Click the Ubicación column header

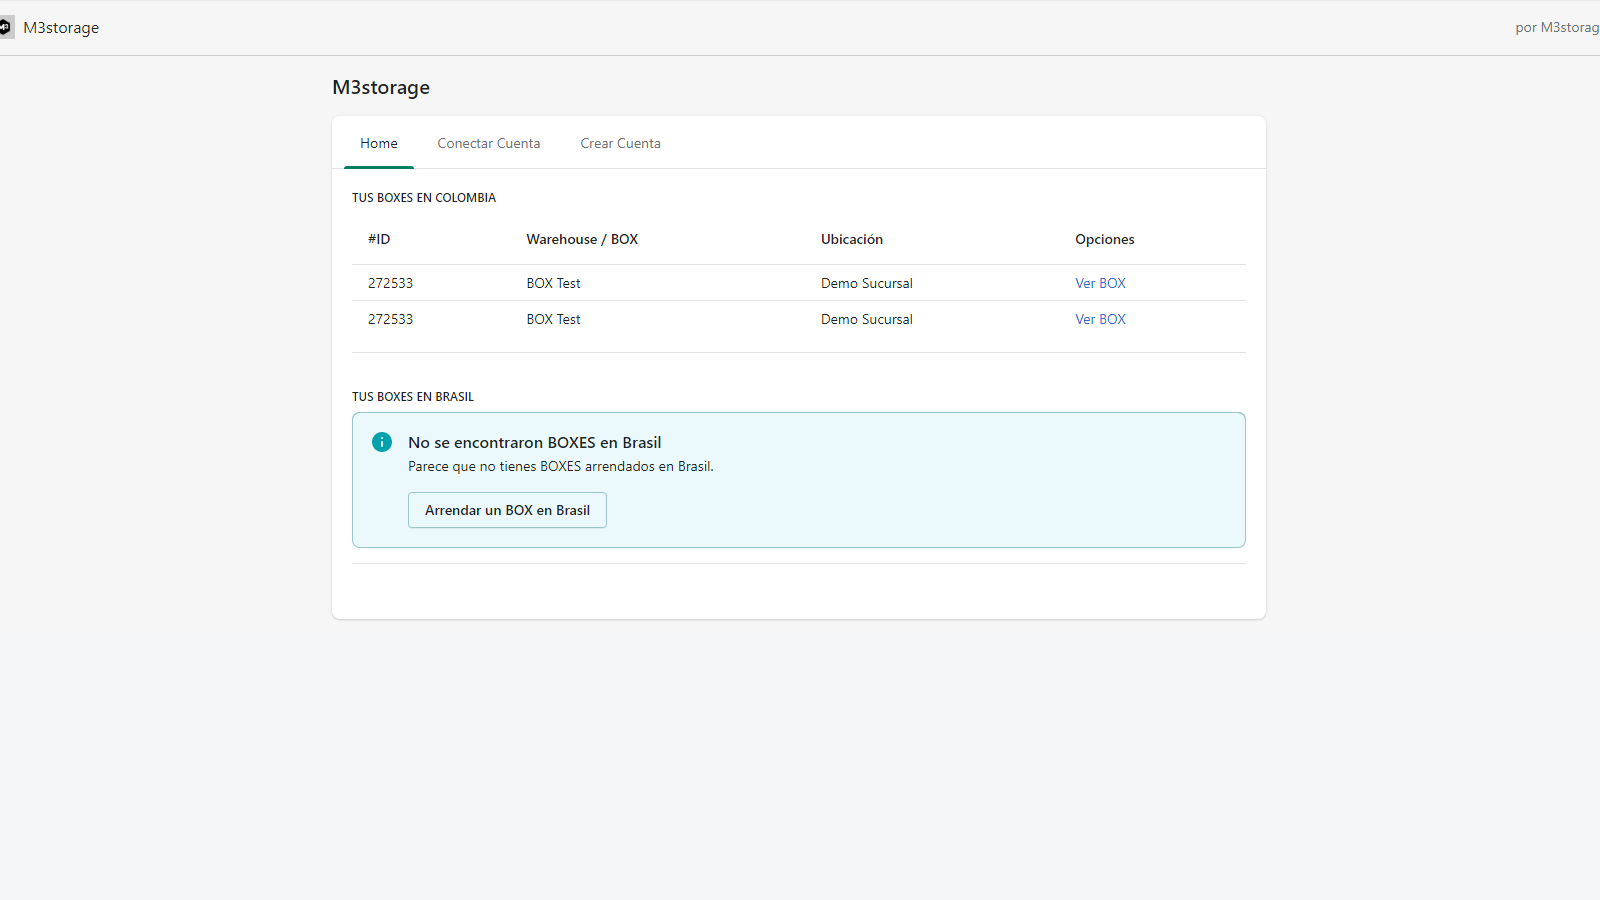tap(852, 239)
